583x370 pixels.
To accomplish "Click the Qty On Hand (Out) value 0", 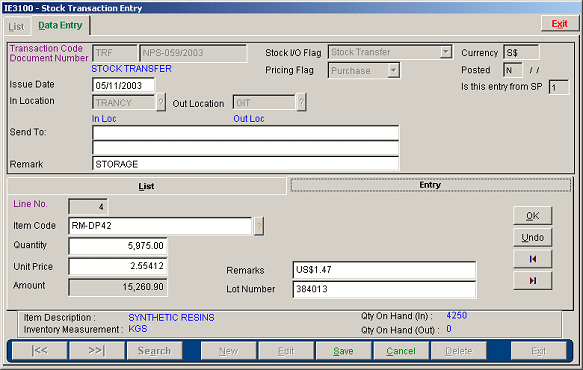I will (449, 329).
